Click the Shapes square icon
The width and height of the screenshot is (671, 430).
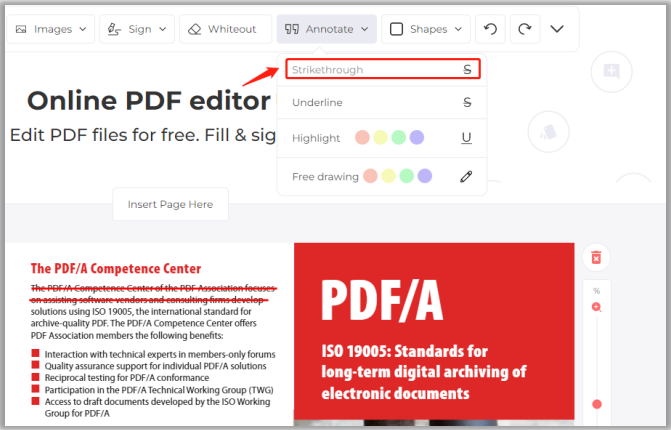(x=396, y=29)
